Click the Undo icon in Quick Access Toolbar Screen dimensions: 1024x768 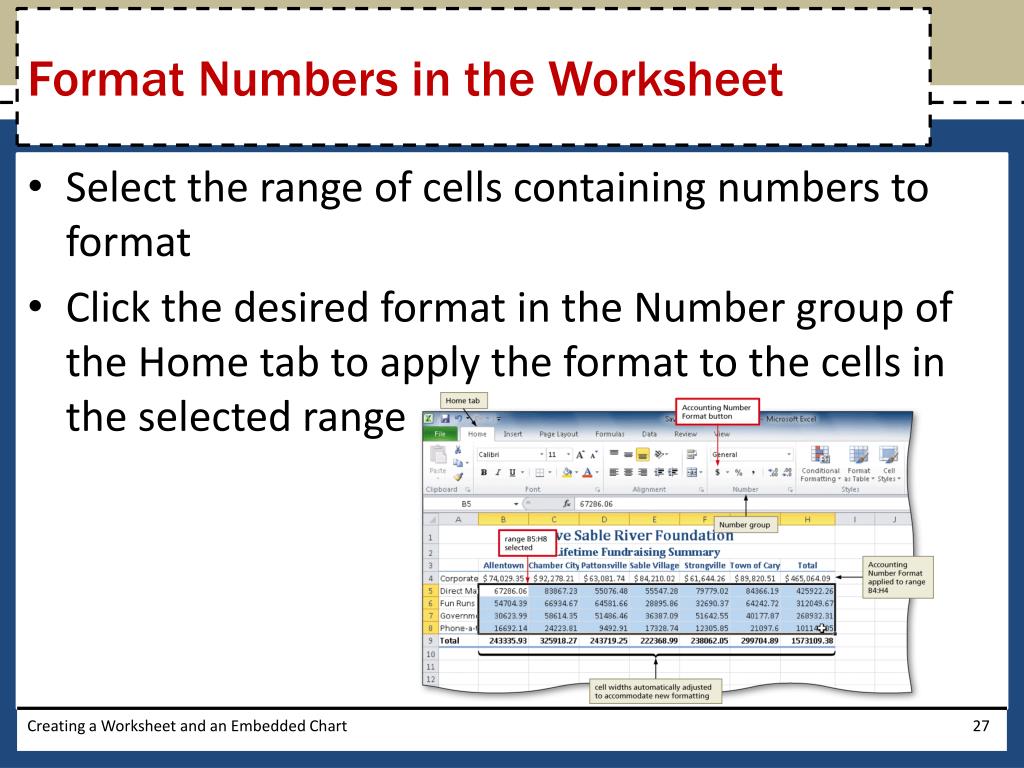[x=458, y=419]
